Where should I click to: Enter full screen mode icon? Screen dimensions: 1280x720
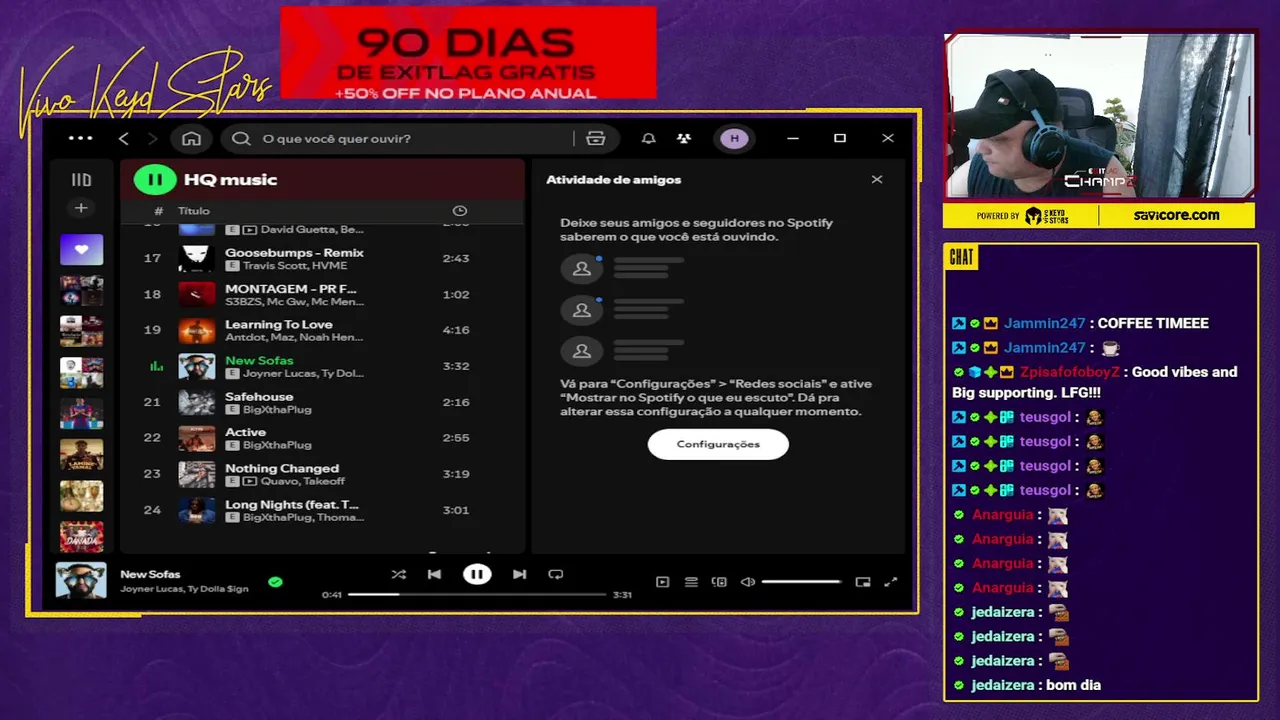click(891, 582)
